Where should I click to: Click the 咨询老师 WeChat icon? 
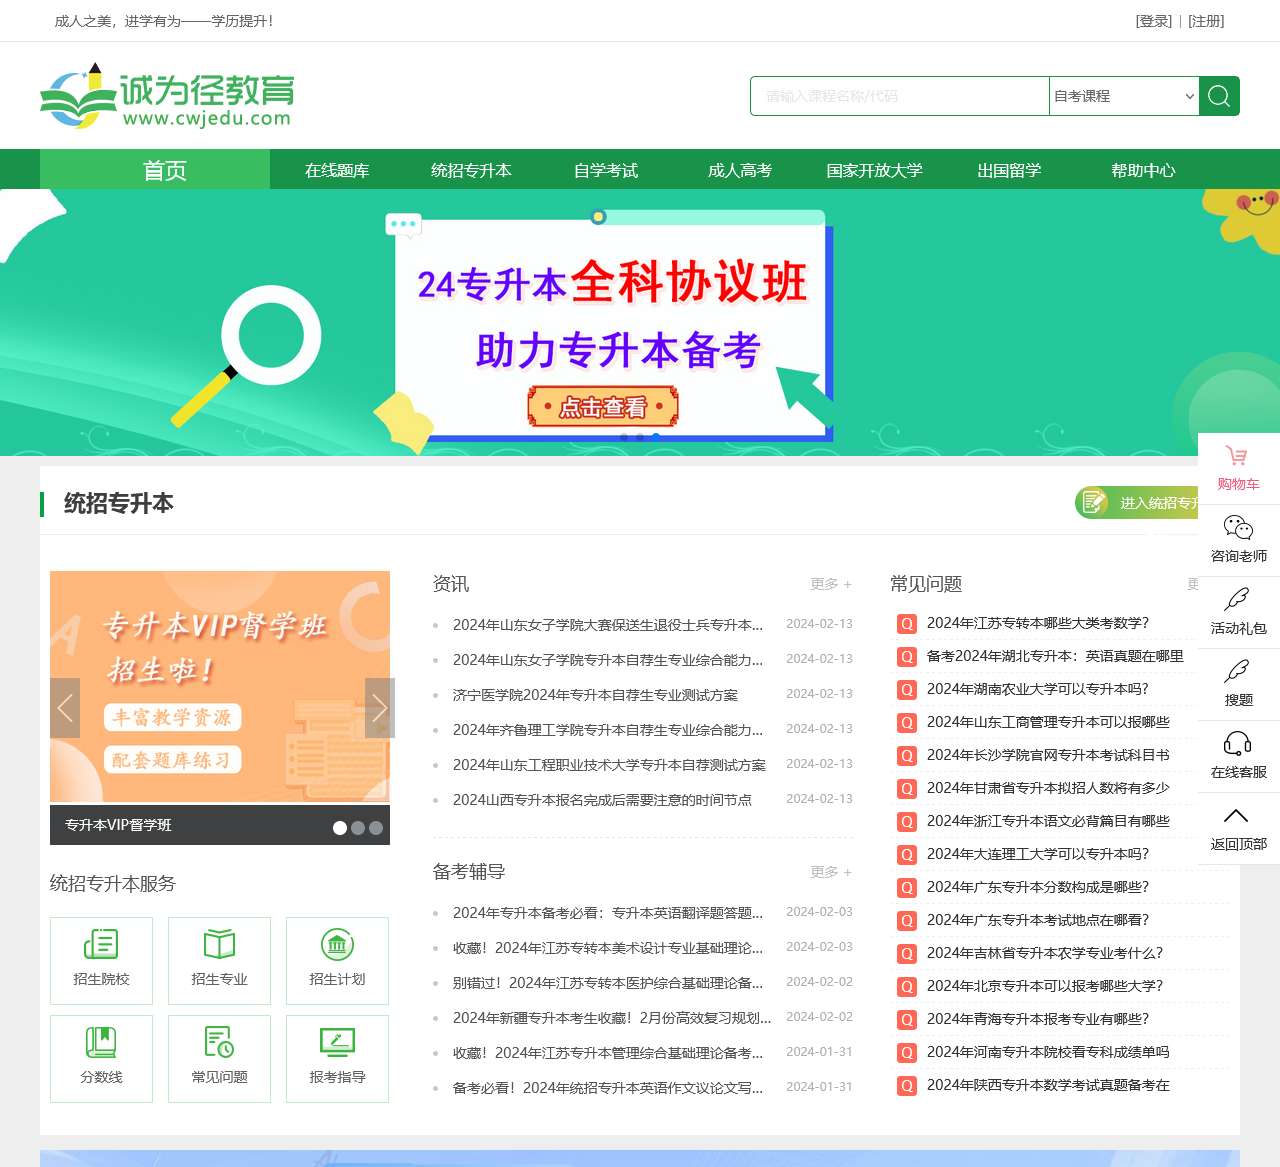[1238, 528]
